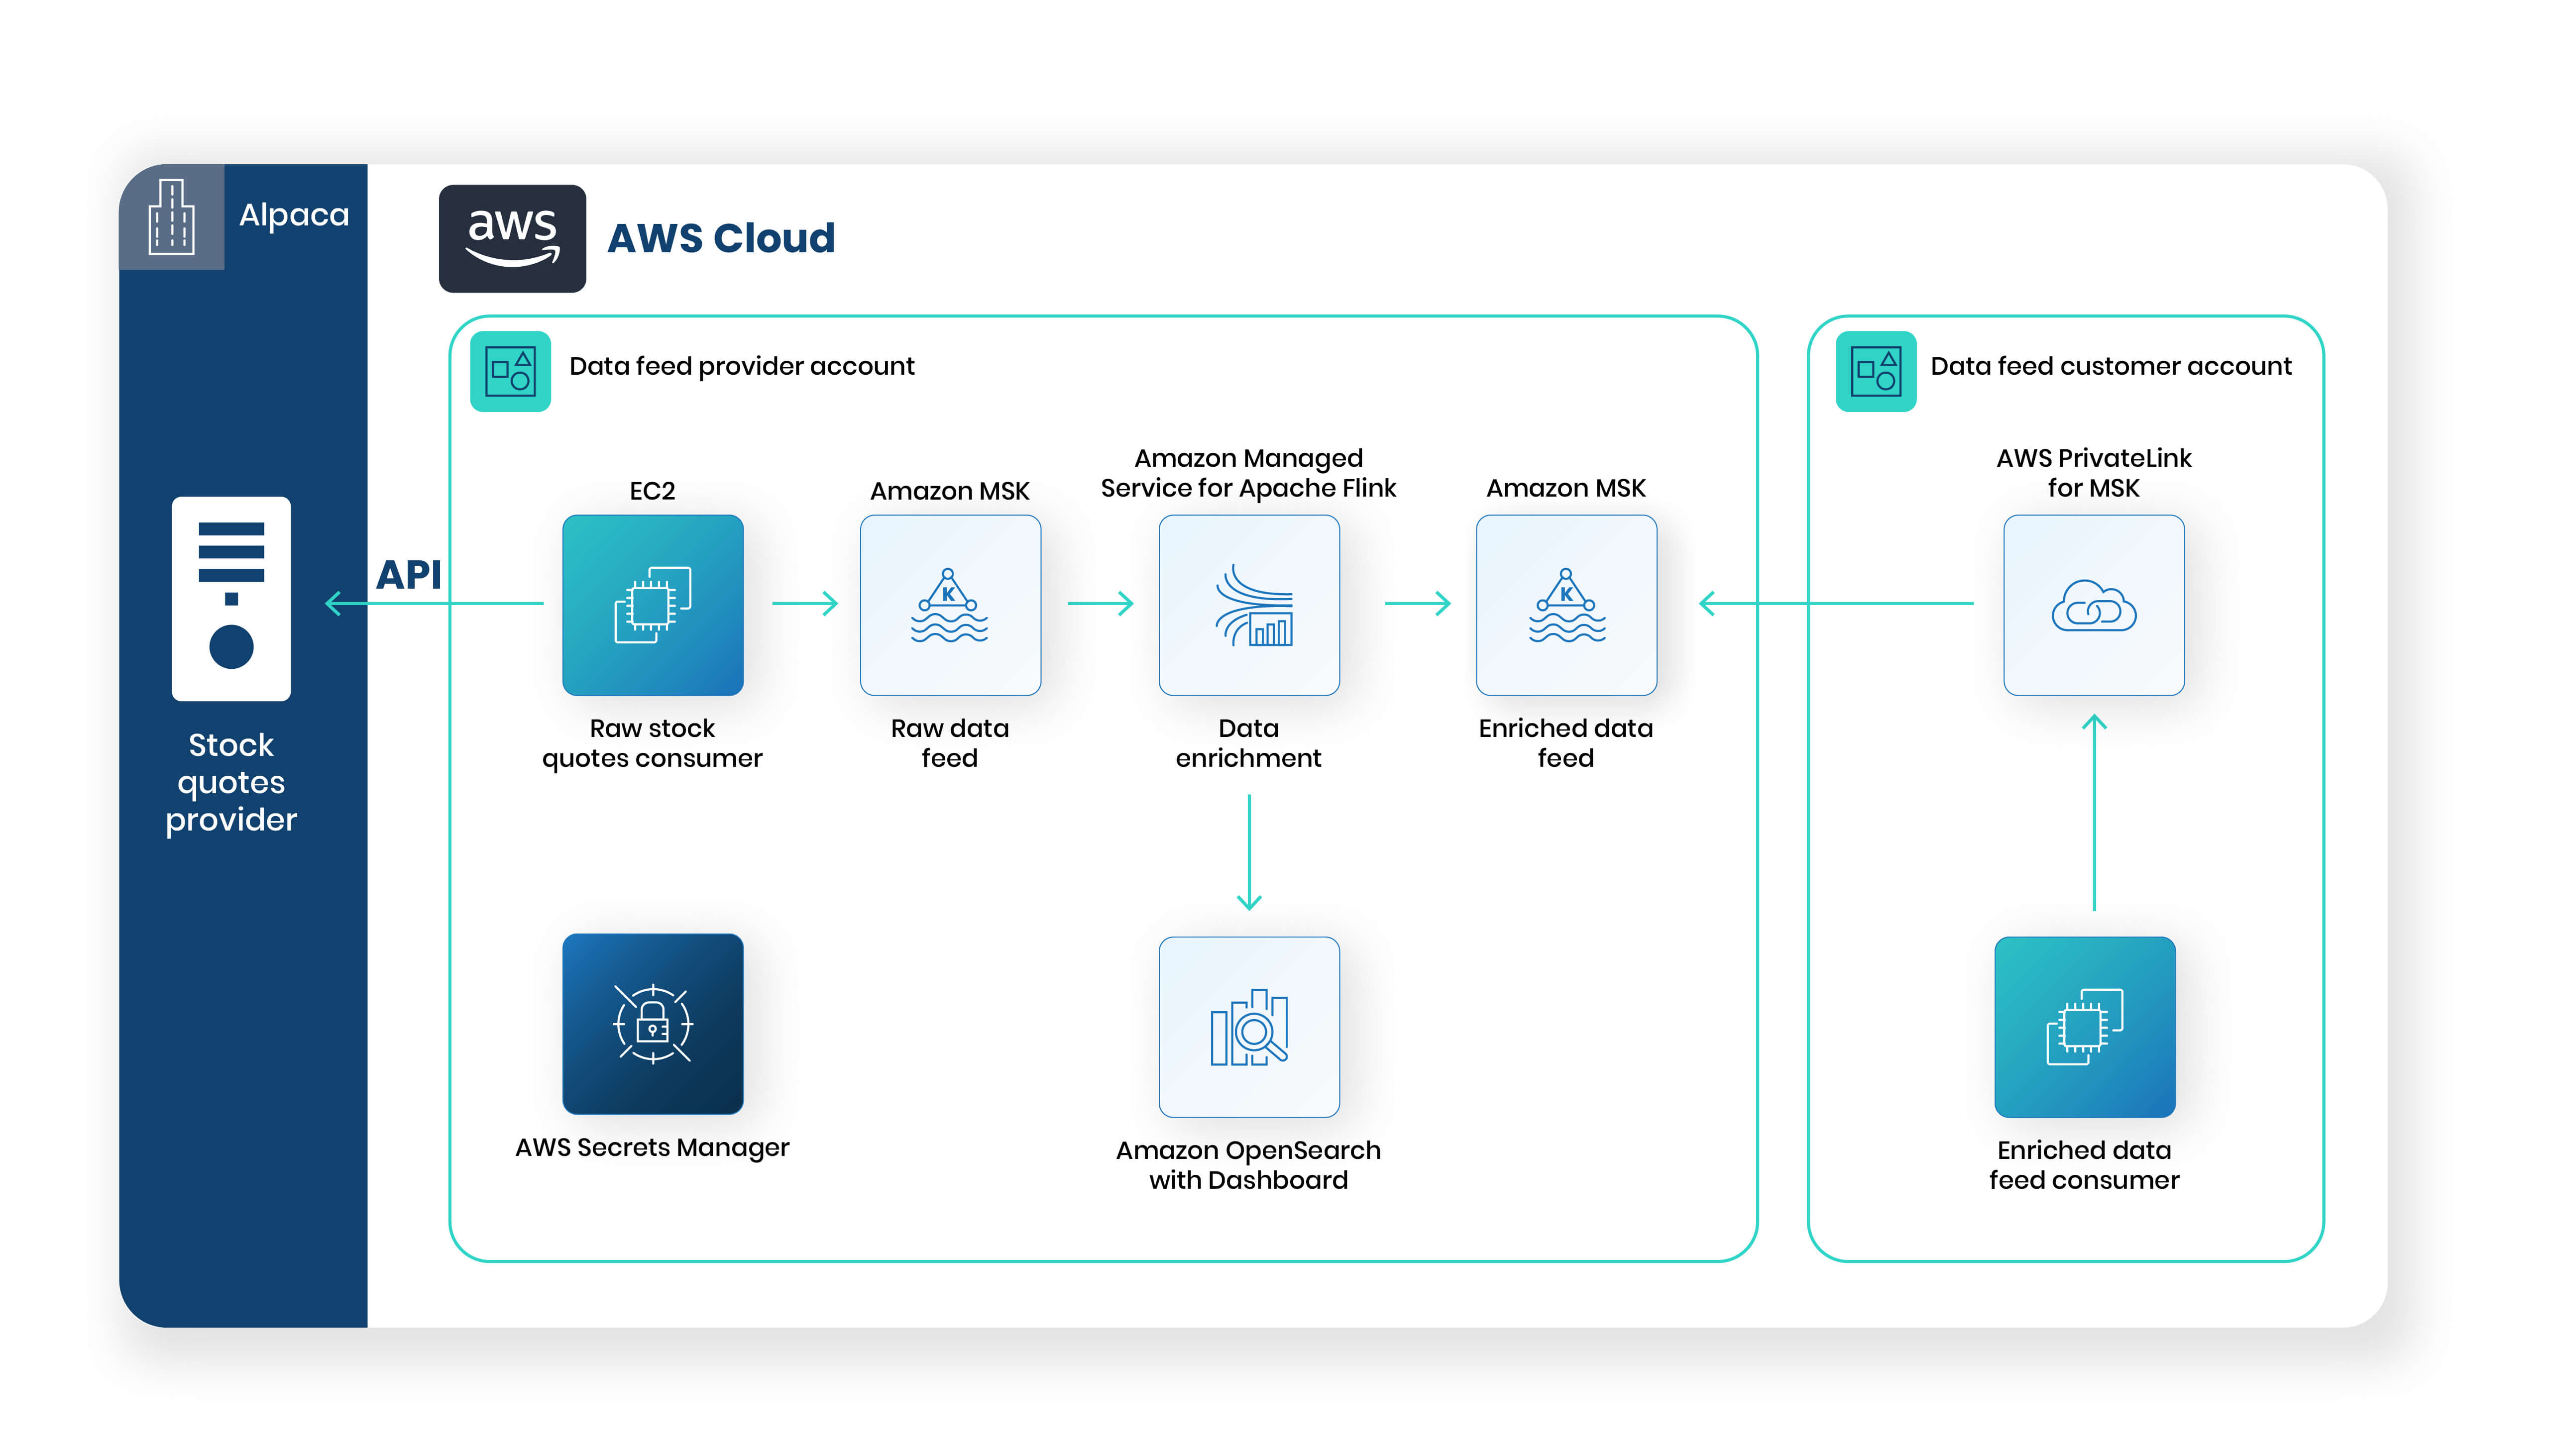Click the "Raw stock quotes consumer" caption
The image size is (2562, 1456).
[x=652, y=743]
